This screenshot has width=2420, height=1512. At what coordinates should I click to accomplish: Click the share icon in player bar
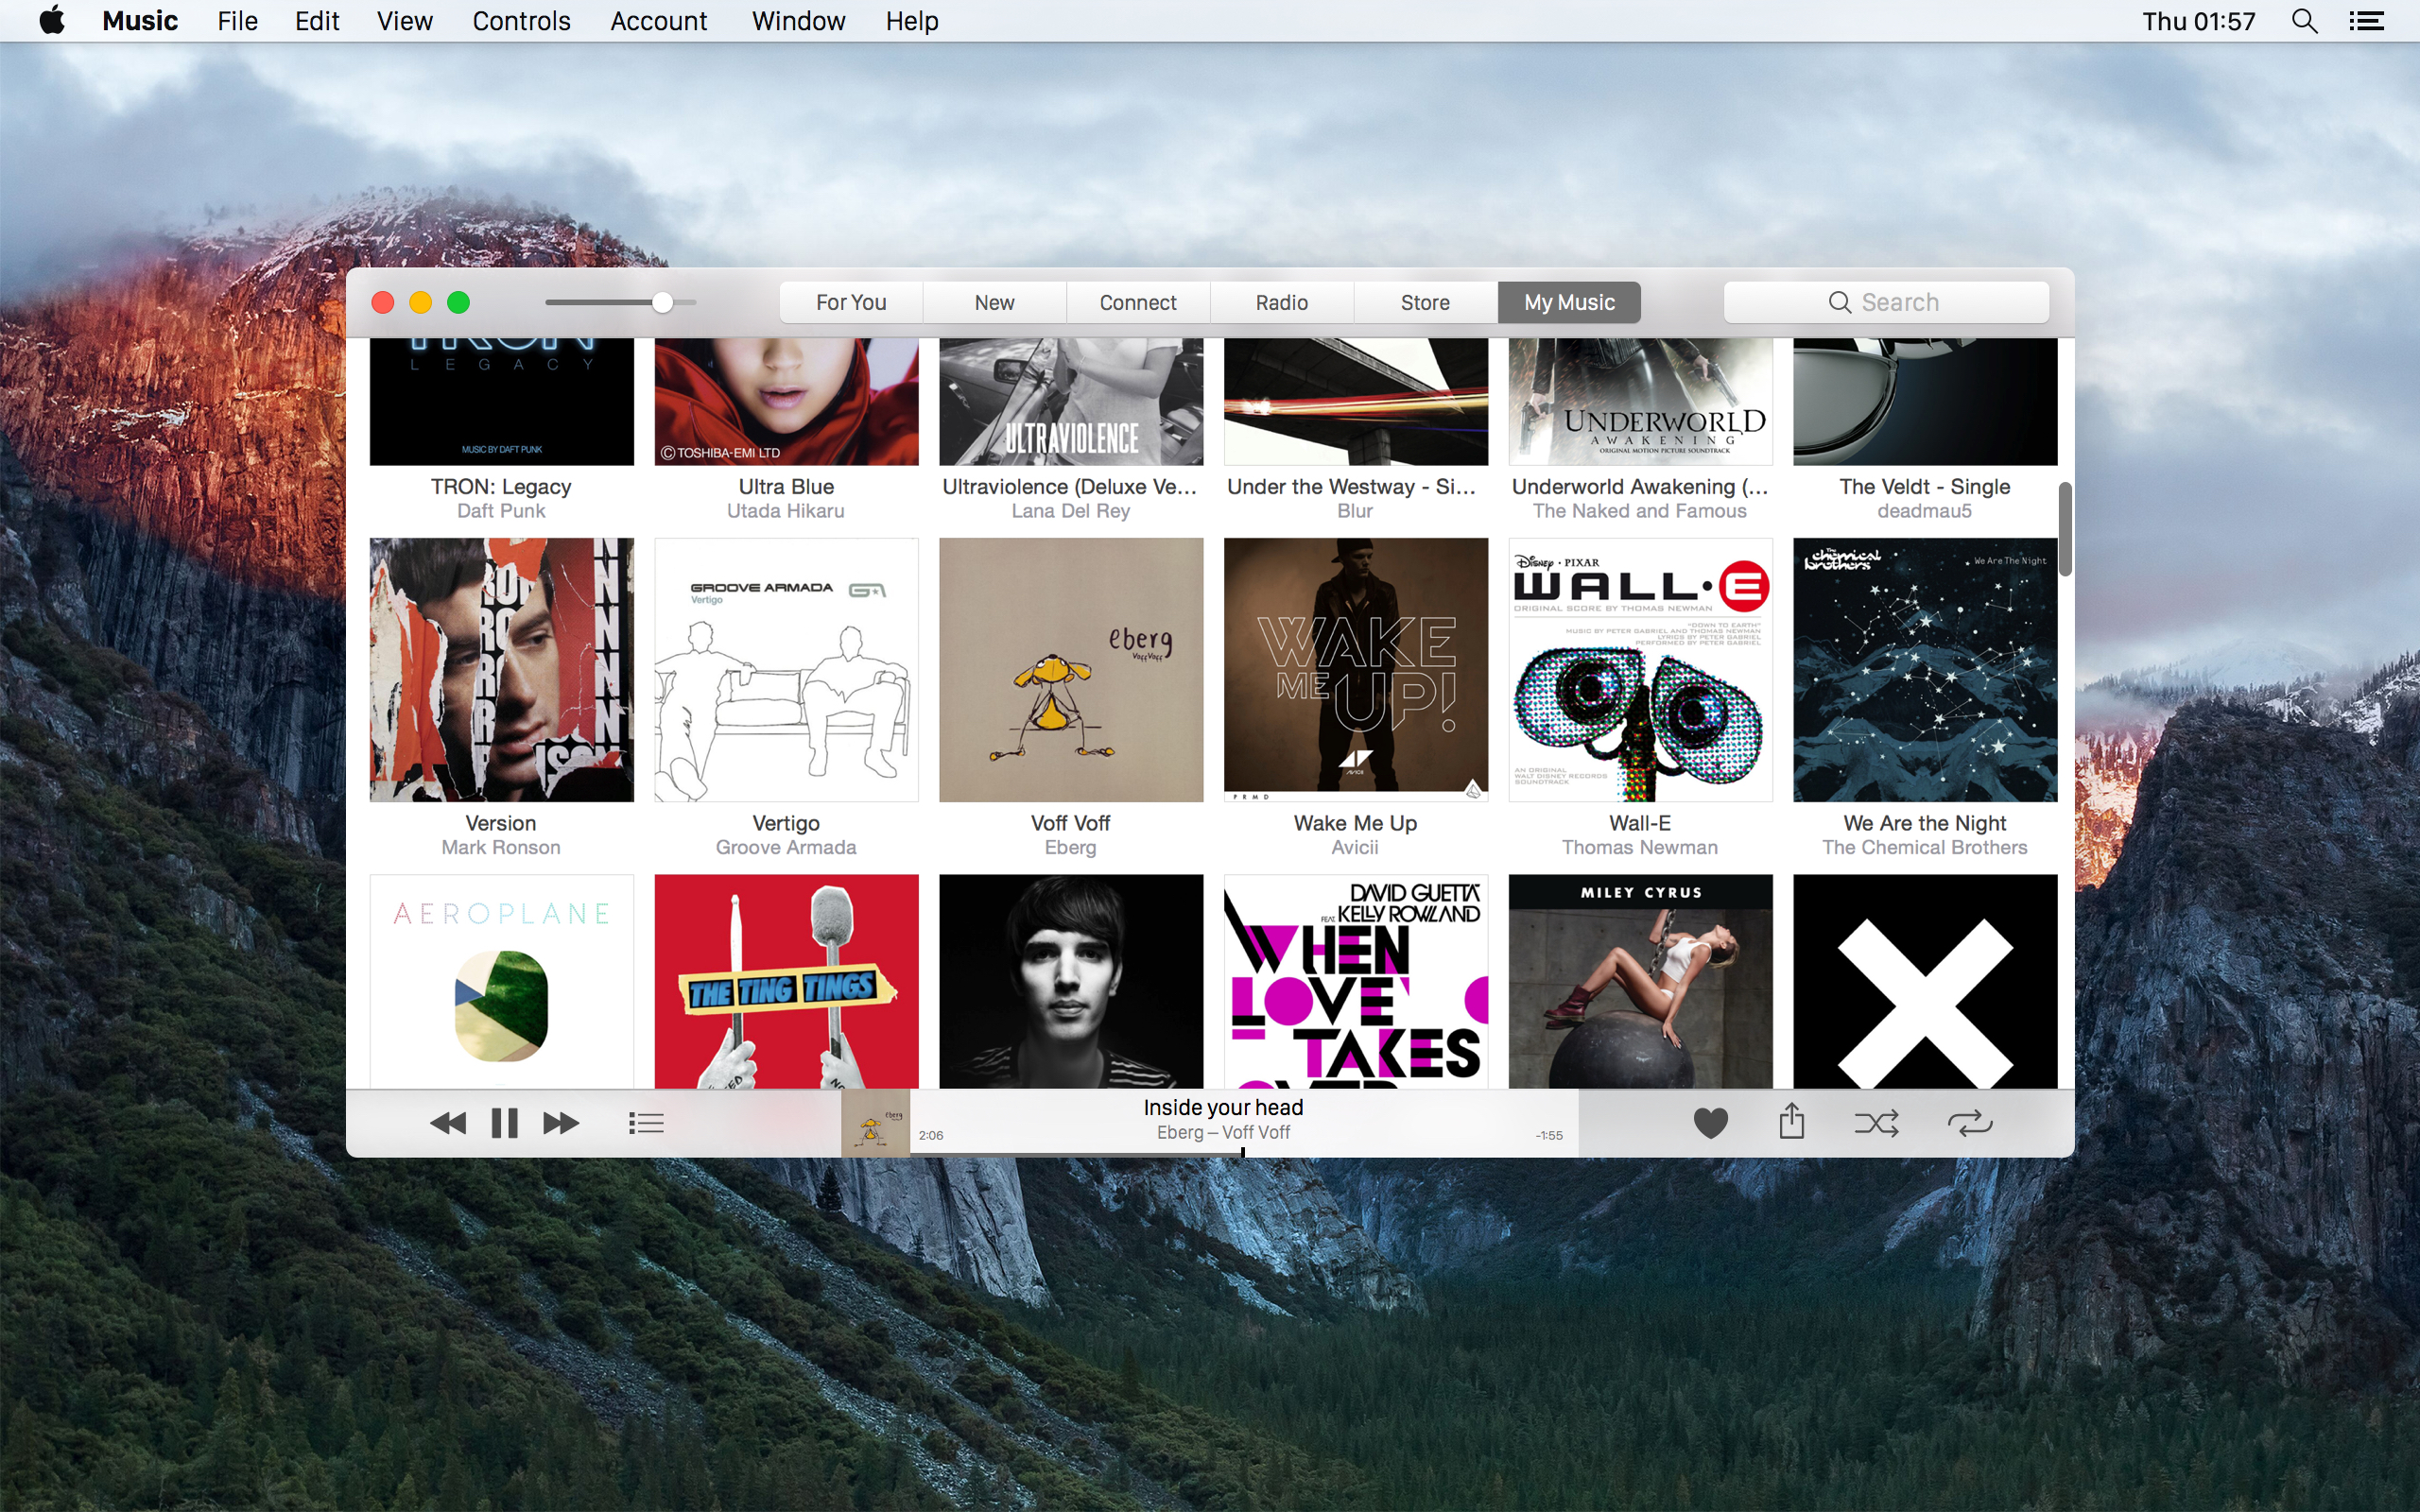tap(1791, 1122)
